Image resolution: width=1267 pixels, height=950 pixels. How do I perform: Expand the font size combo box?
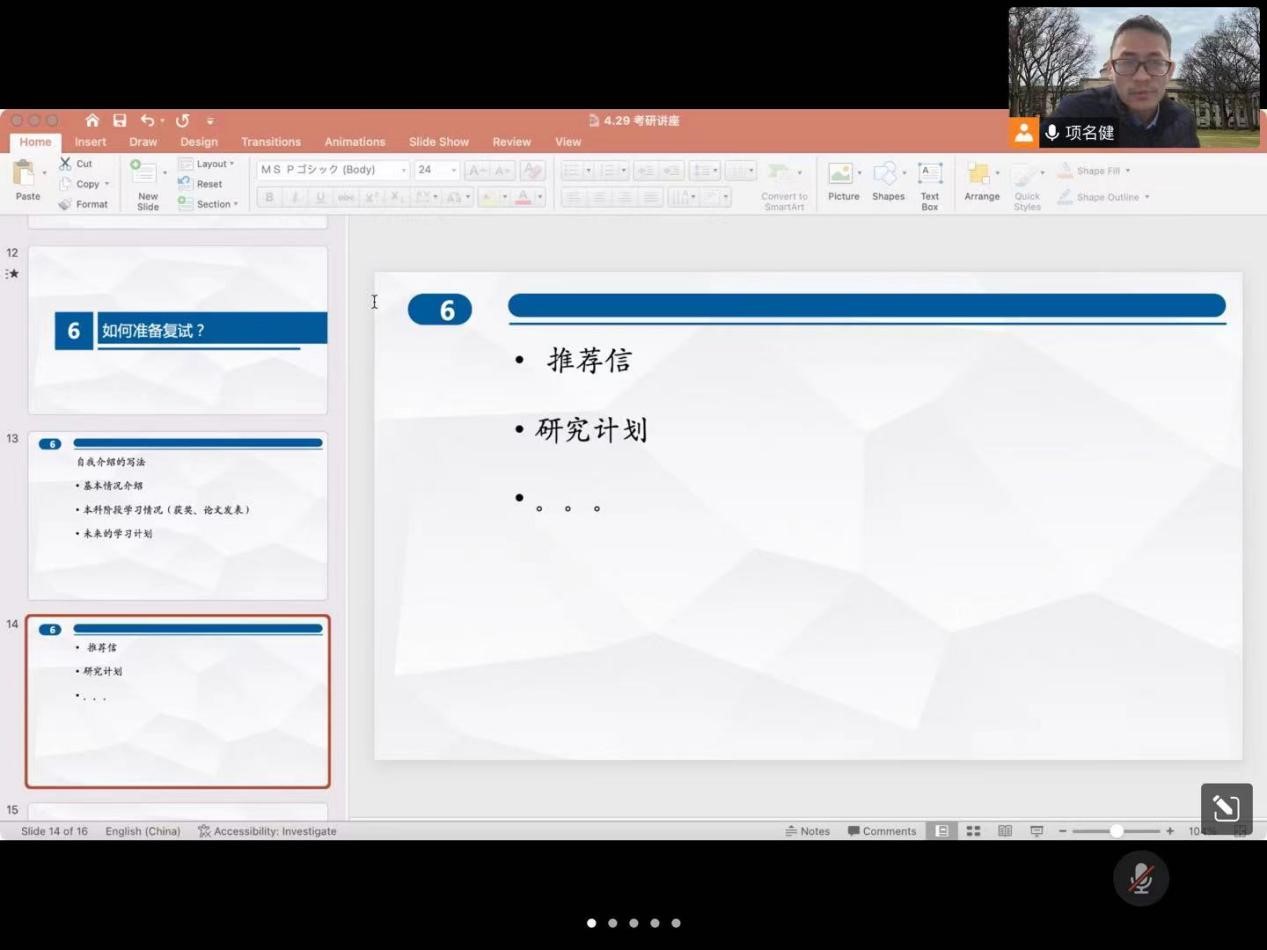pyautogui.click(x=453, y=170)
